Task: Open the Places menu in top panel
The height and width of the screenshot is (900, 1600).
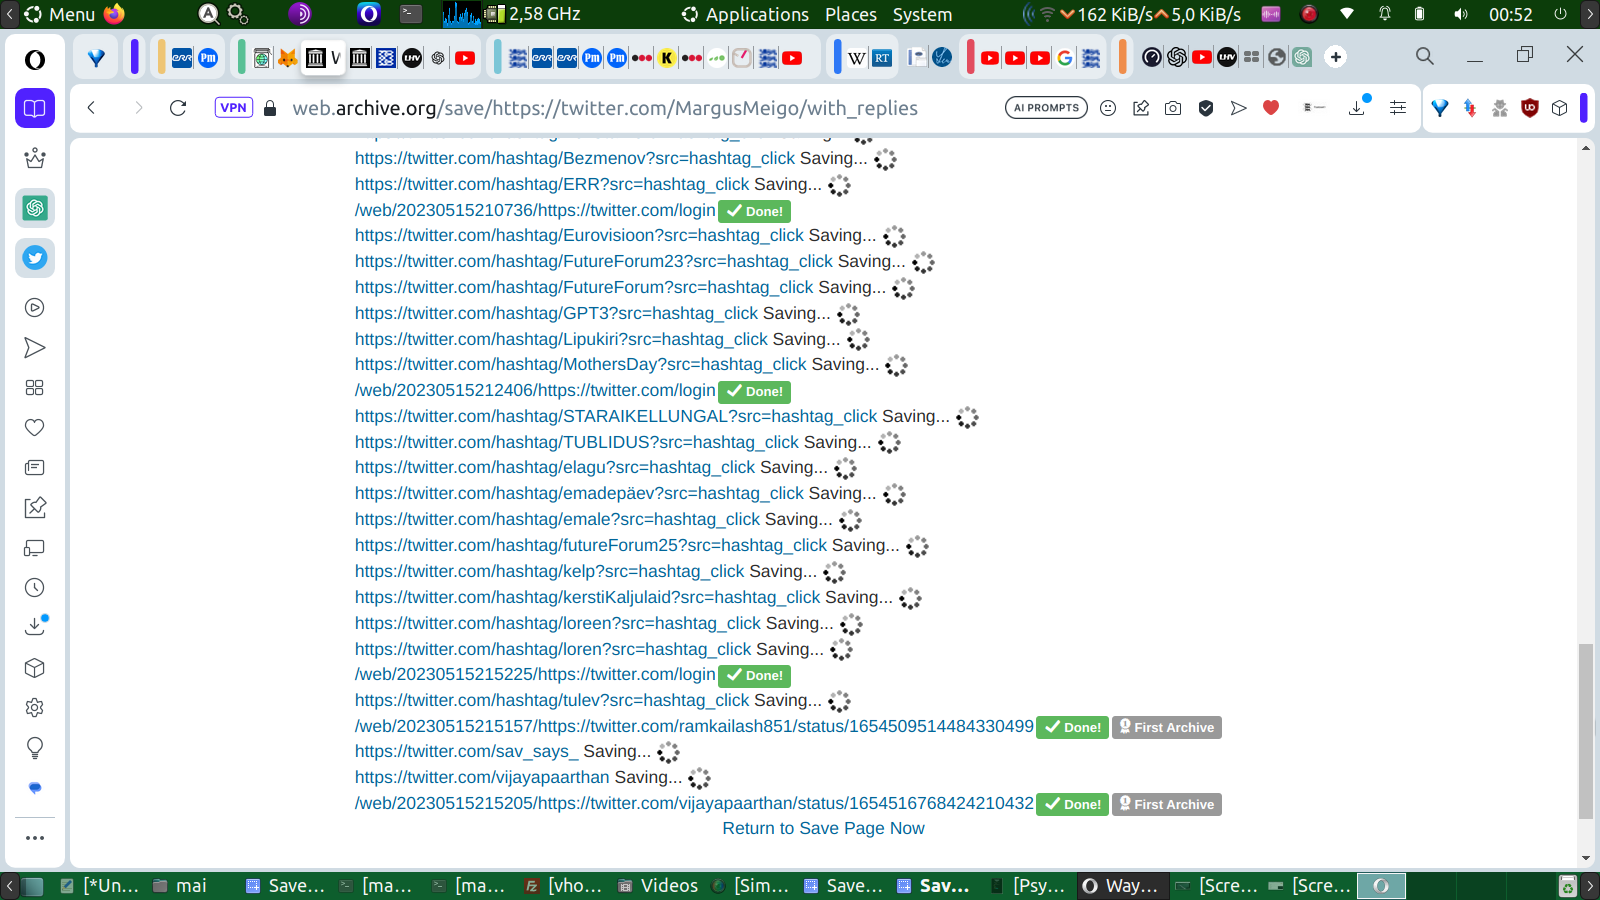Action: pos(851,14)
